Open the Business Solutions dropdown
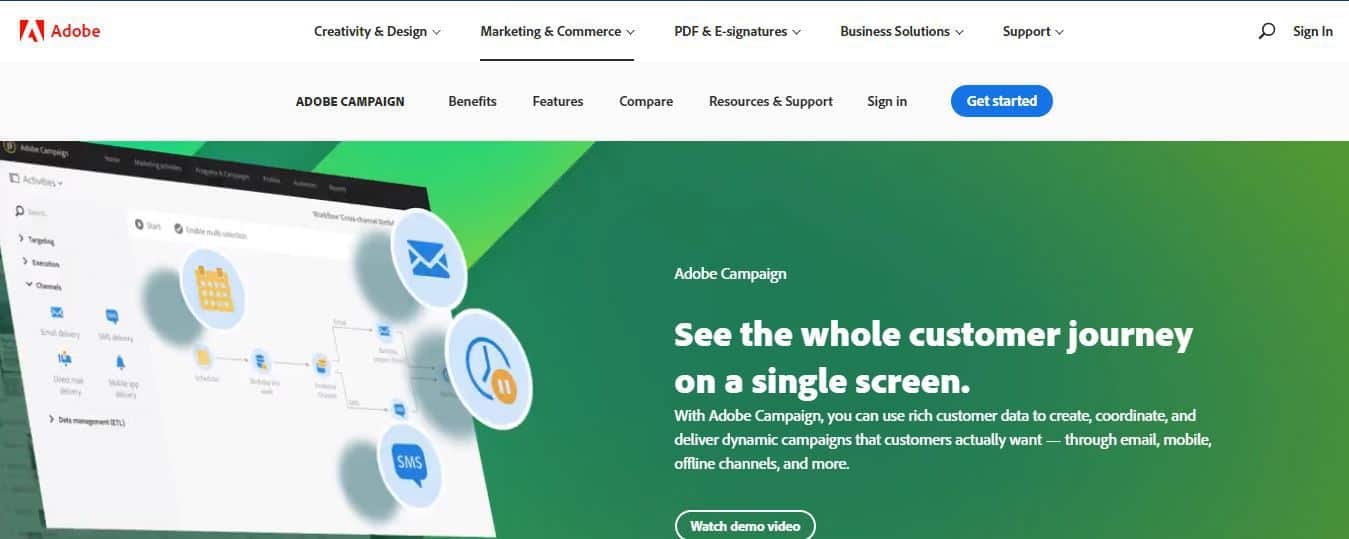 point(902,31)
